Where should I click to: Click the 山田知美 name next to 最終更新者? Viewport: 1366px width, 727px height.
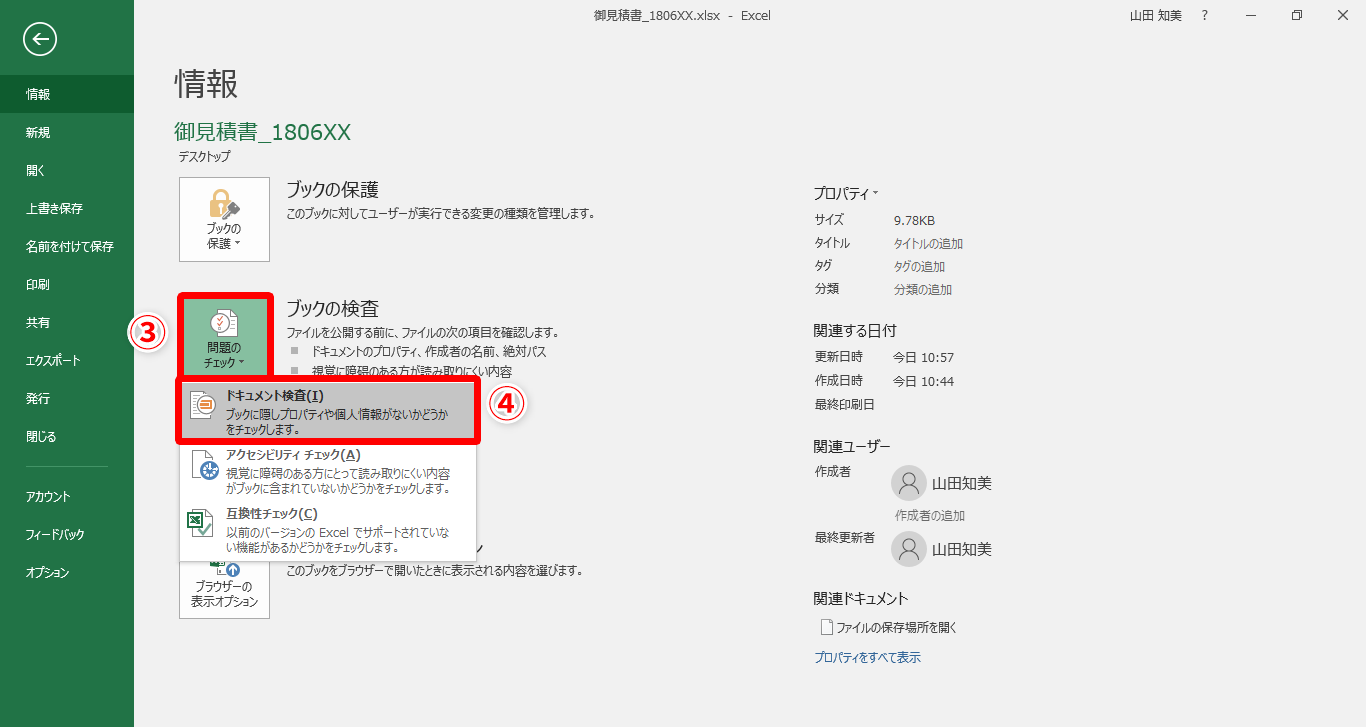pyautogui.click(x=962, y=550)
